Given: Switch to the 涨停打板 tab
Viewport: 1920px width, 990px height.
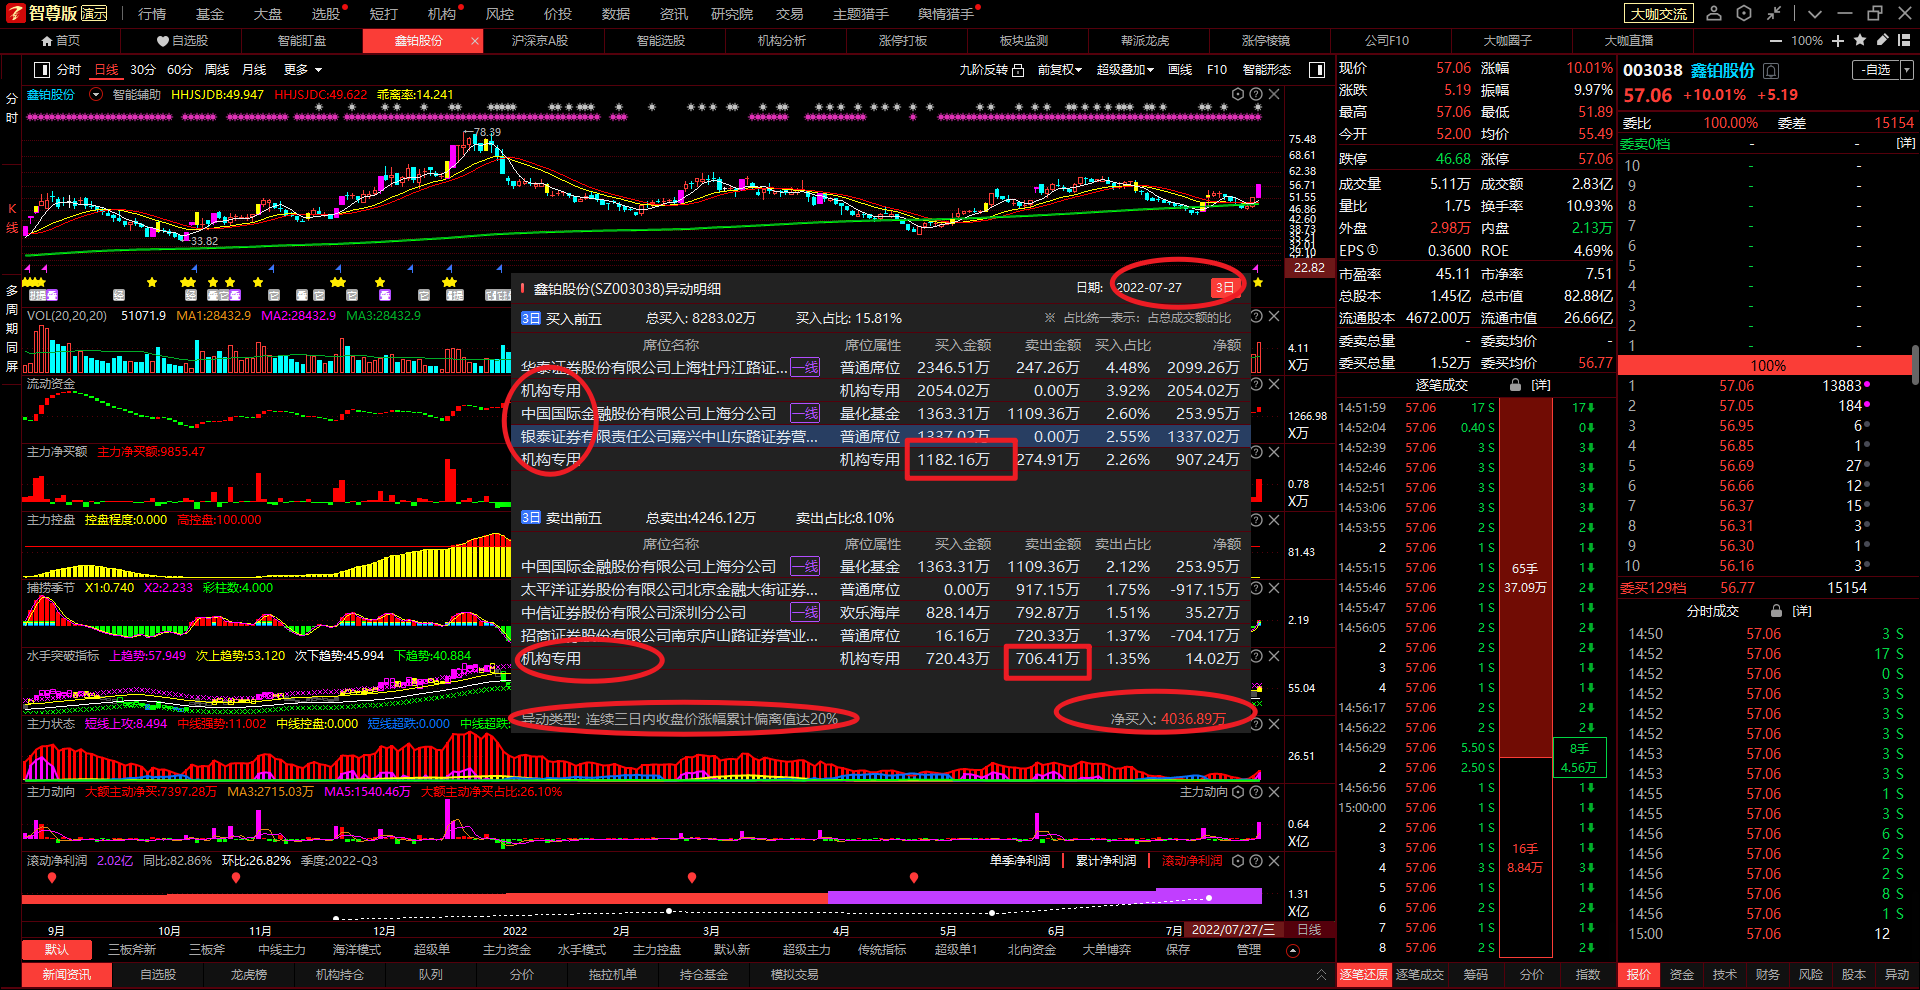Looking at the screenshot, I should pos(903,41).
